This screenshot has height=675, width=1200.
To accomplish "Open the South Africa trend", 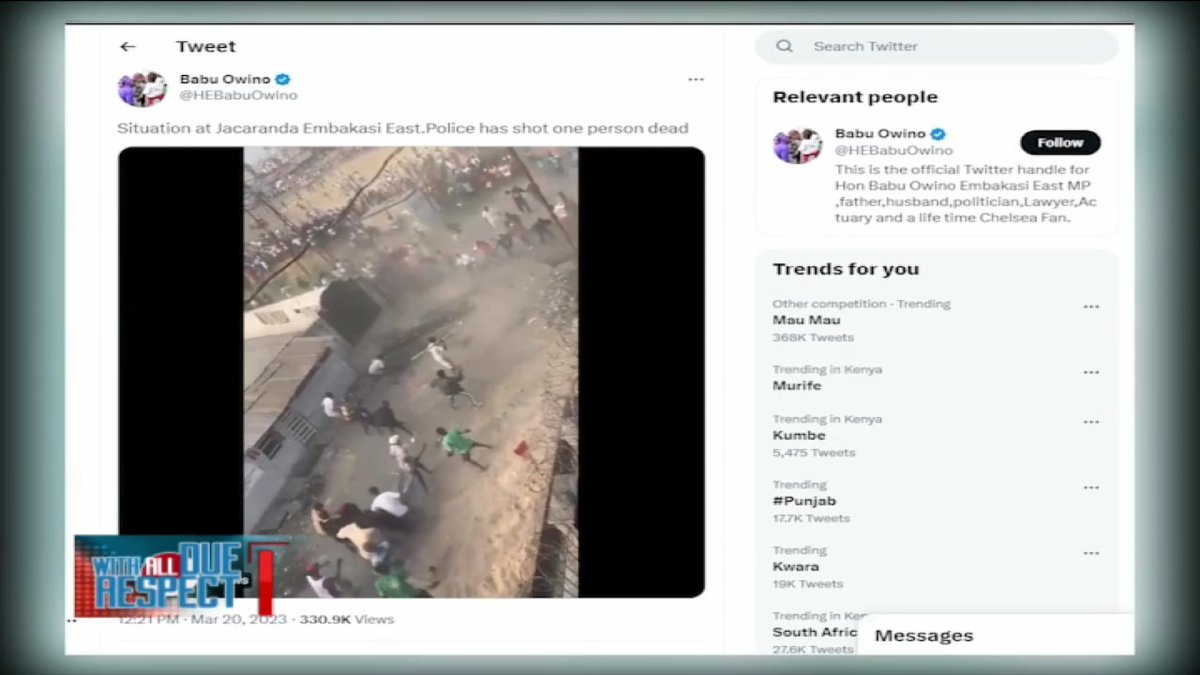I will (814, 632).
